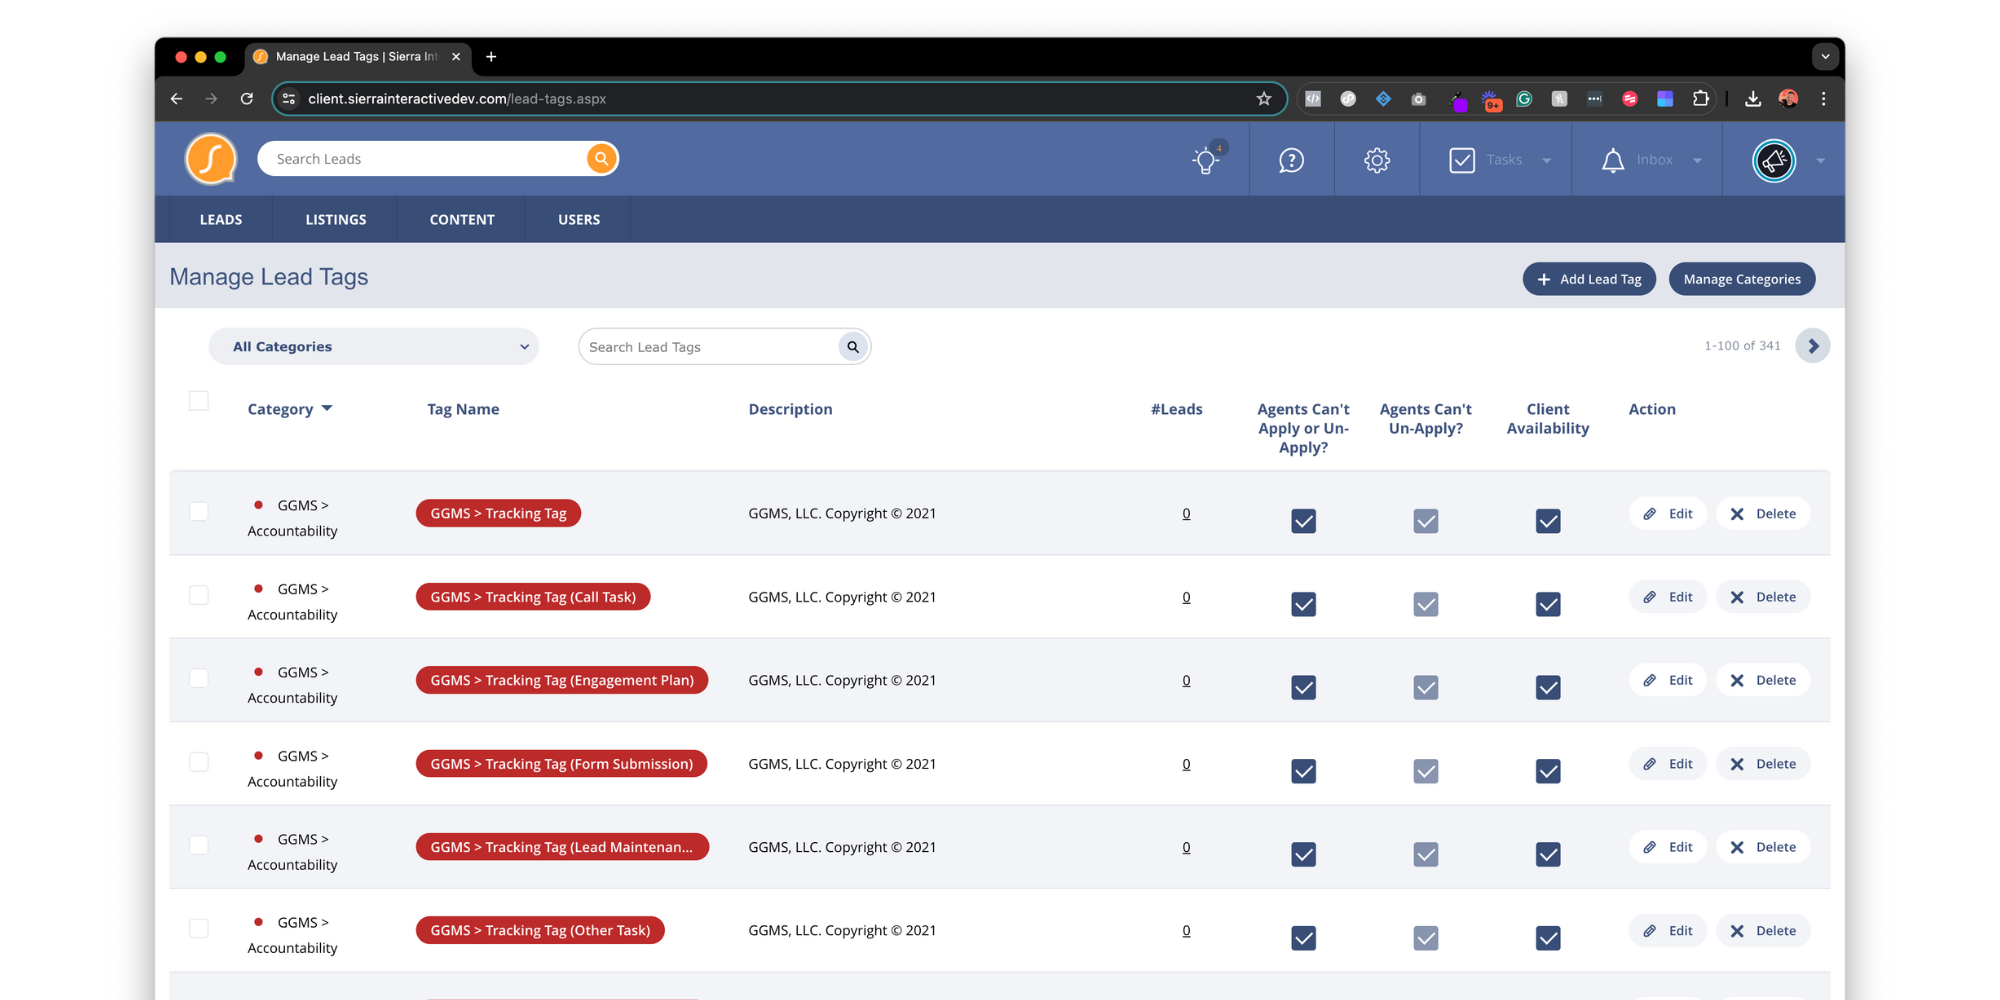Select the GGMS > Tracking Tag row checkbox
Image resolution: width=2000 pixels, height=1000 pixels.
[x=199, y=512]
